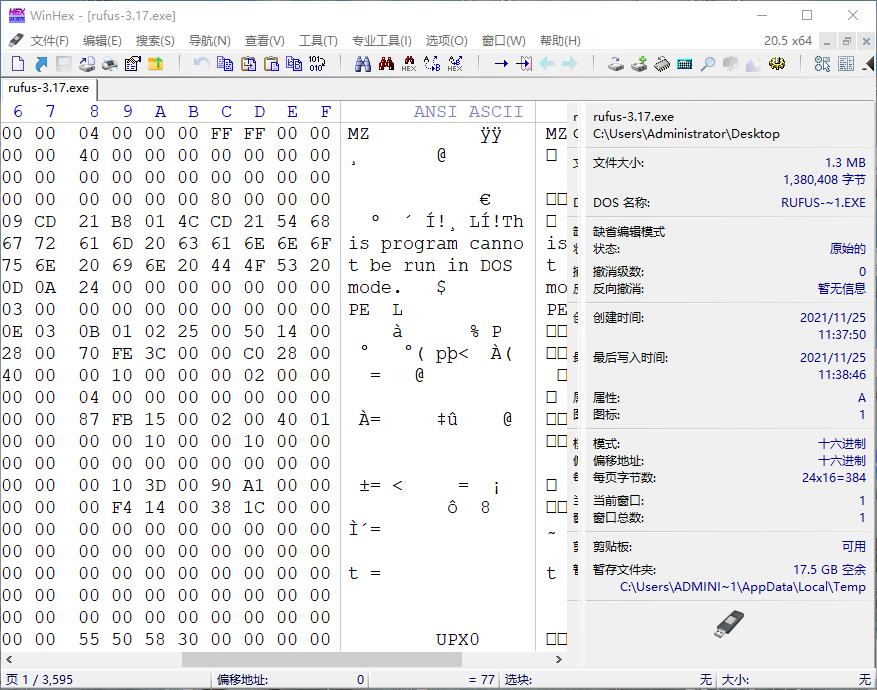Click the Open RAM memory chip icon
The width and height of the screenshot is (877, 690).
coord(662,64)
